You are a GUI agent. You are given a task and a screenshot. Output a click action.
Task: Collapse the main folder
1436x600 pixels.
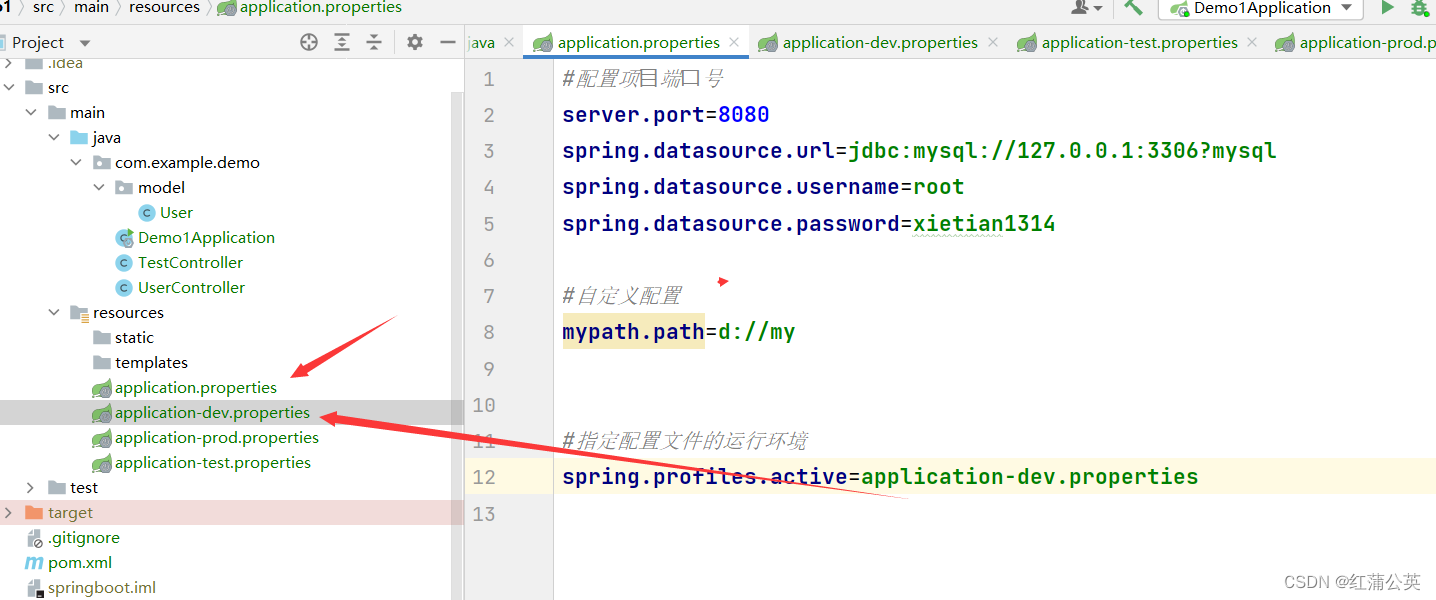(32, 113)
